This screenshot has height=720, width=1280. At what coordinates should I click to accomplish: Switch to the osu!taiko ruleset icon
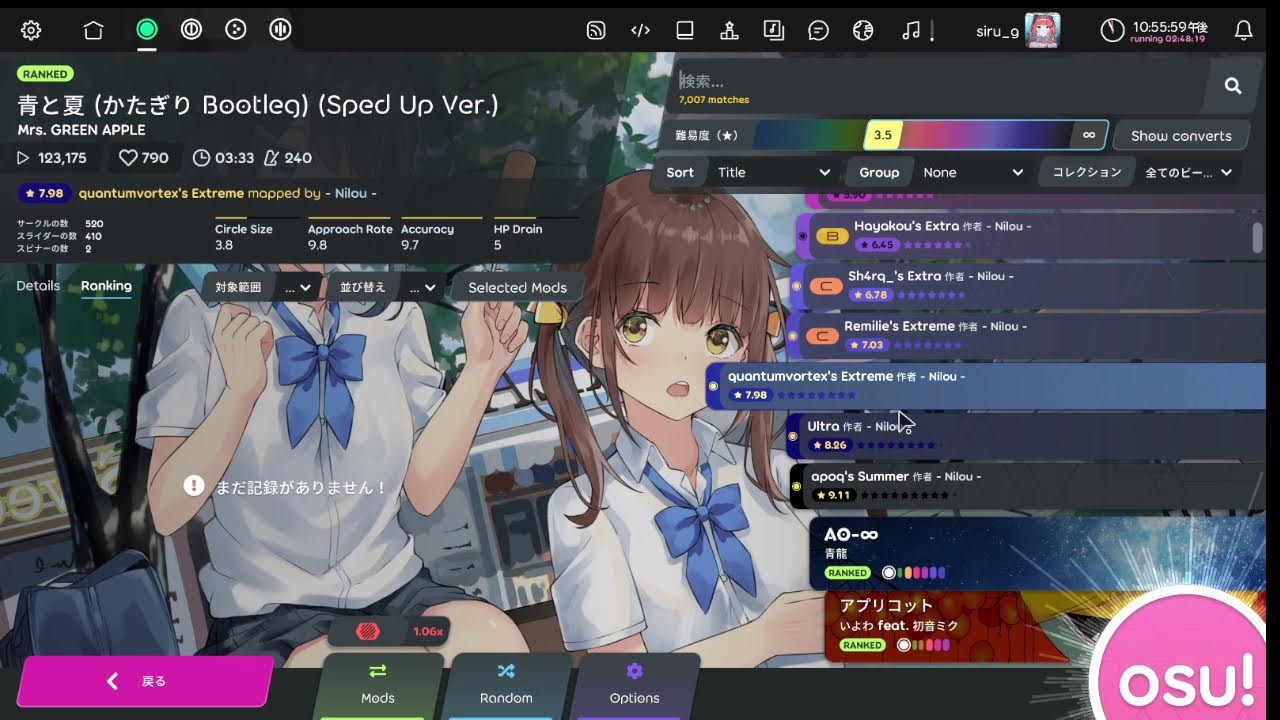[191, 29]
